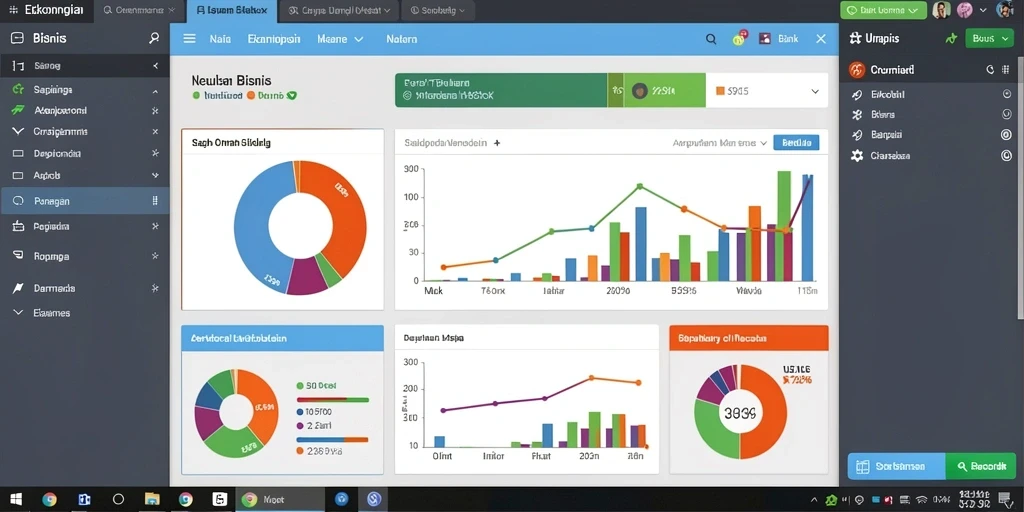Click the green Recordk button

tap(981, 466)
